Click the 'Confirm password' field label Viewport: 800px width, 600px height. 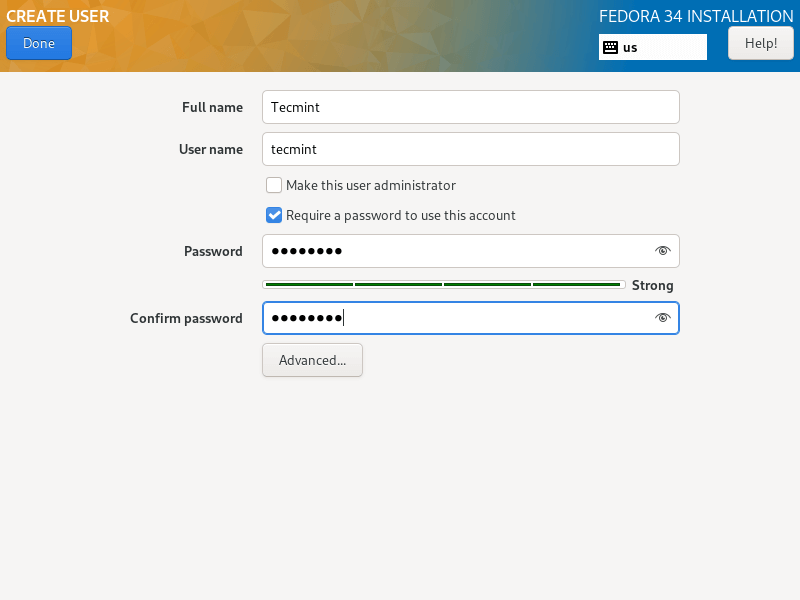click(x=186, y=318)
